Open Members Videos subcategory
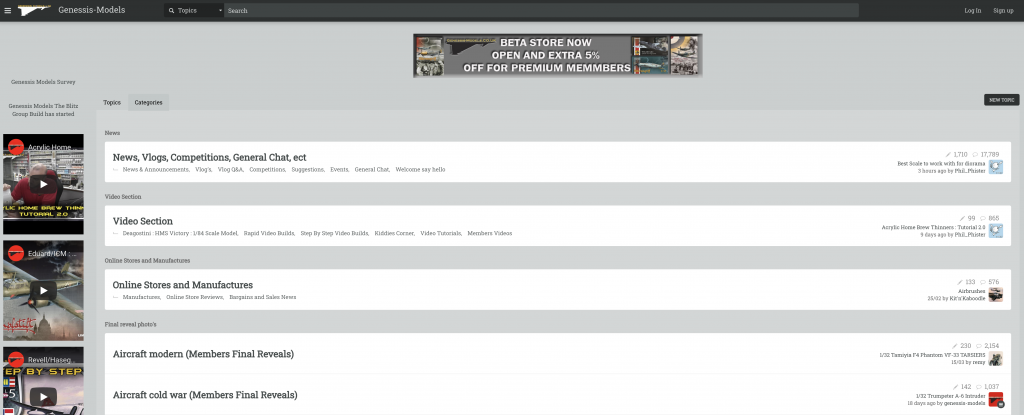 (490, 233)
